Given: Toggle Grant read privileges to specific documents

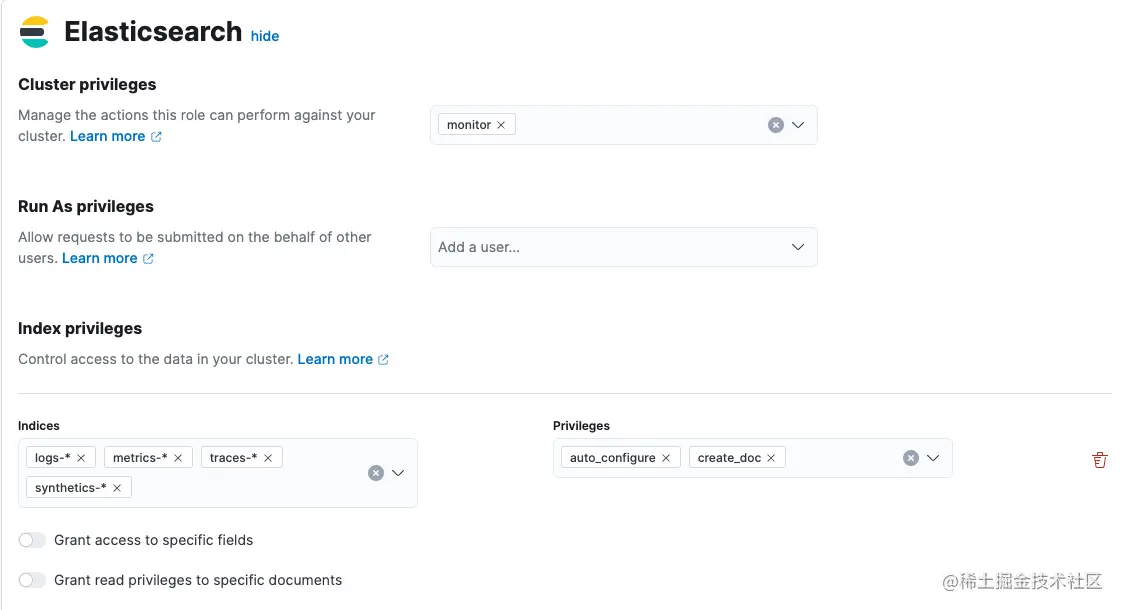Looking at the screenshot, I should click(33, 580).
